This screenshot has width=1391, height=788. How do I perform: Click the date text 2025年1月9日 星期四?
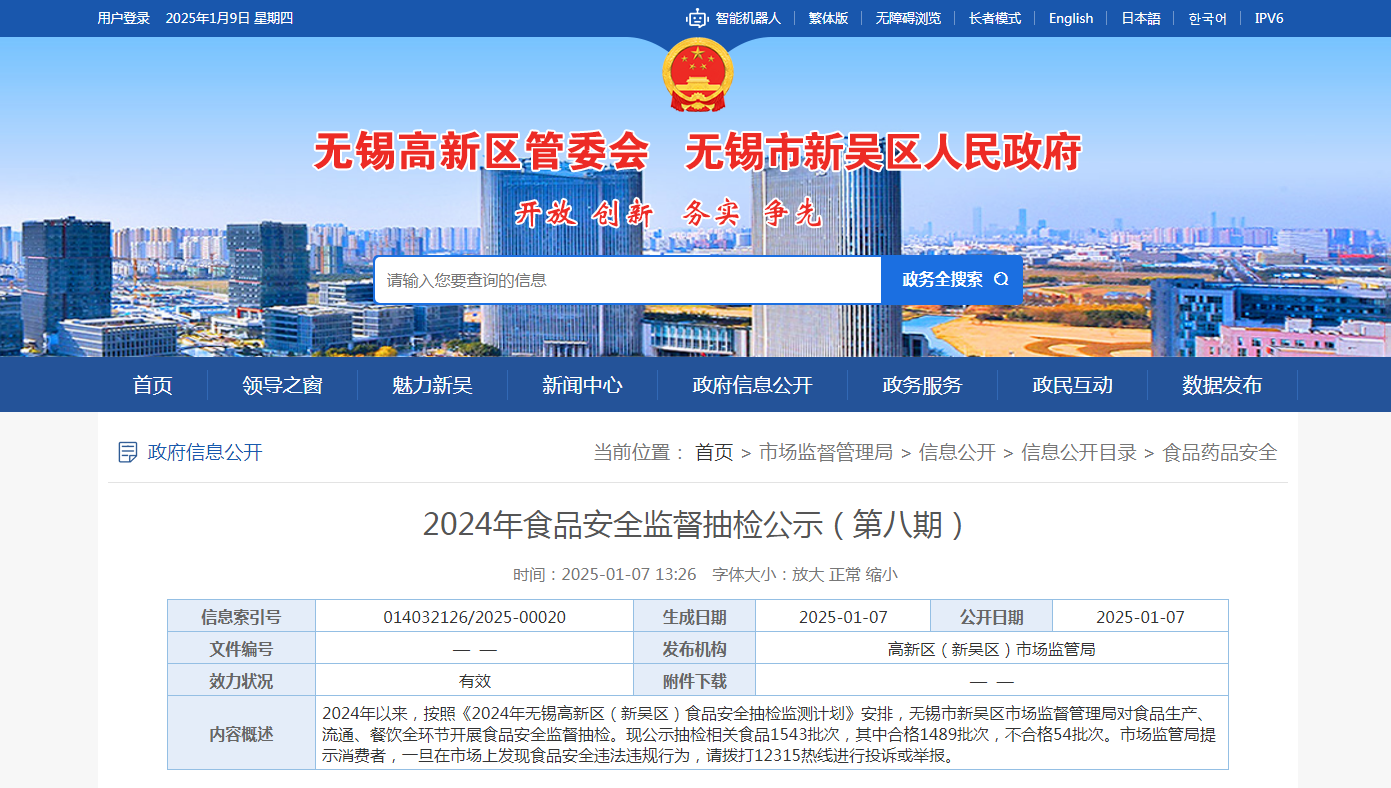pyautogui.click(x=229, y=18)
